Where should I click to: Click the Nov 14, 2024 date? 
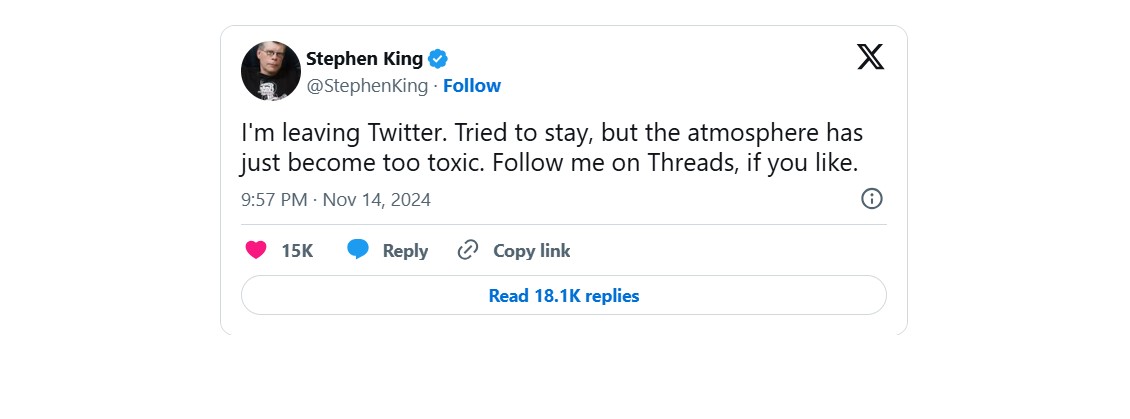coord(376,200)
